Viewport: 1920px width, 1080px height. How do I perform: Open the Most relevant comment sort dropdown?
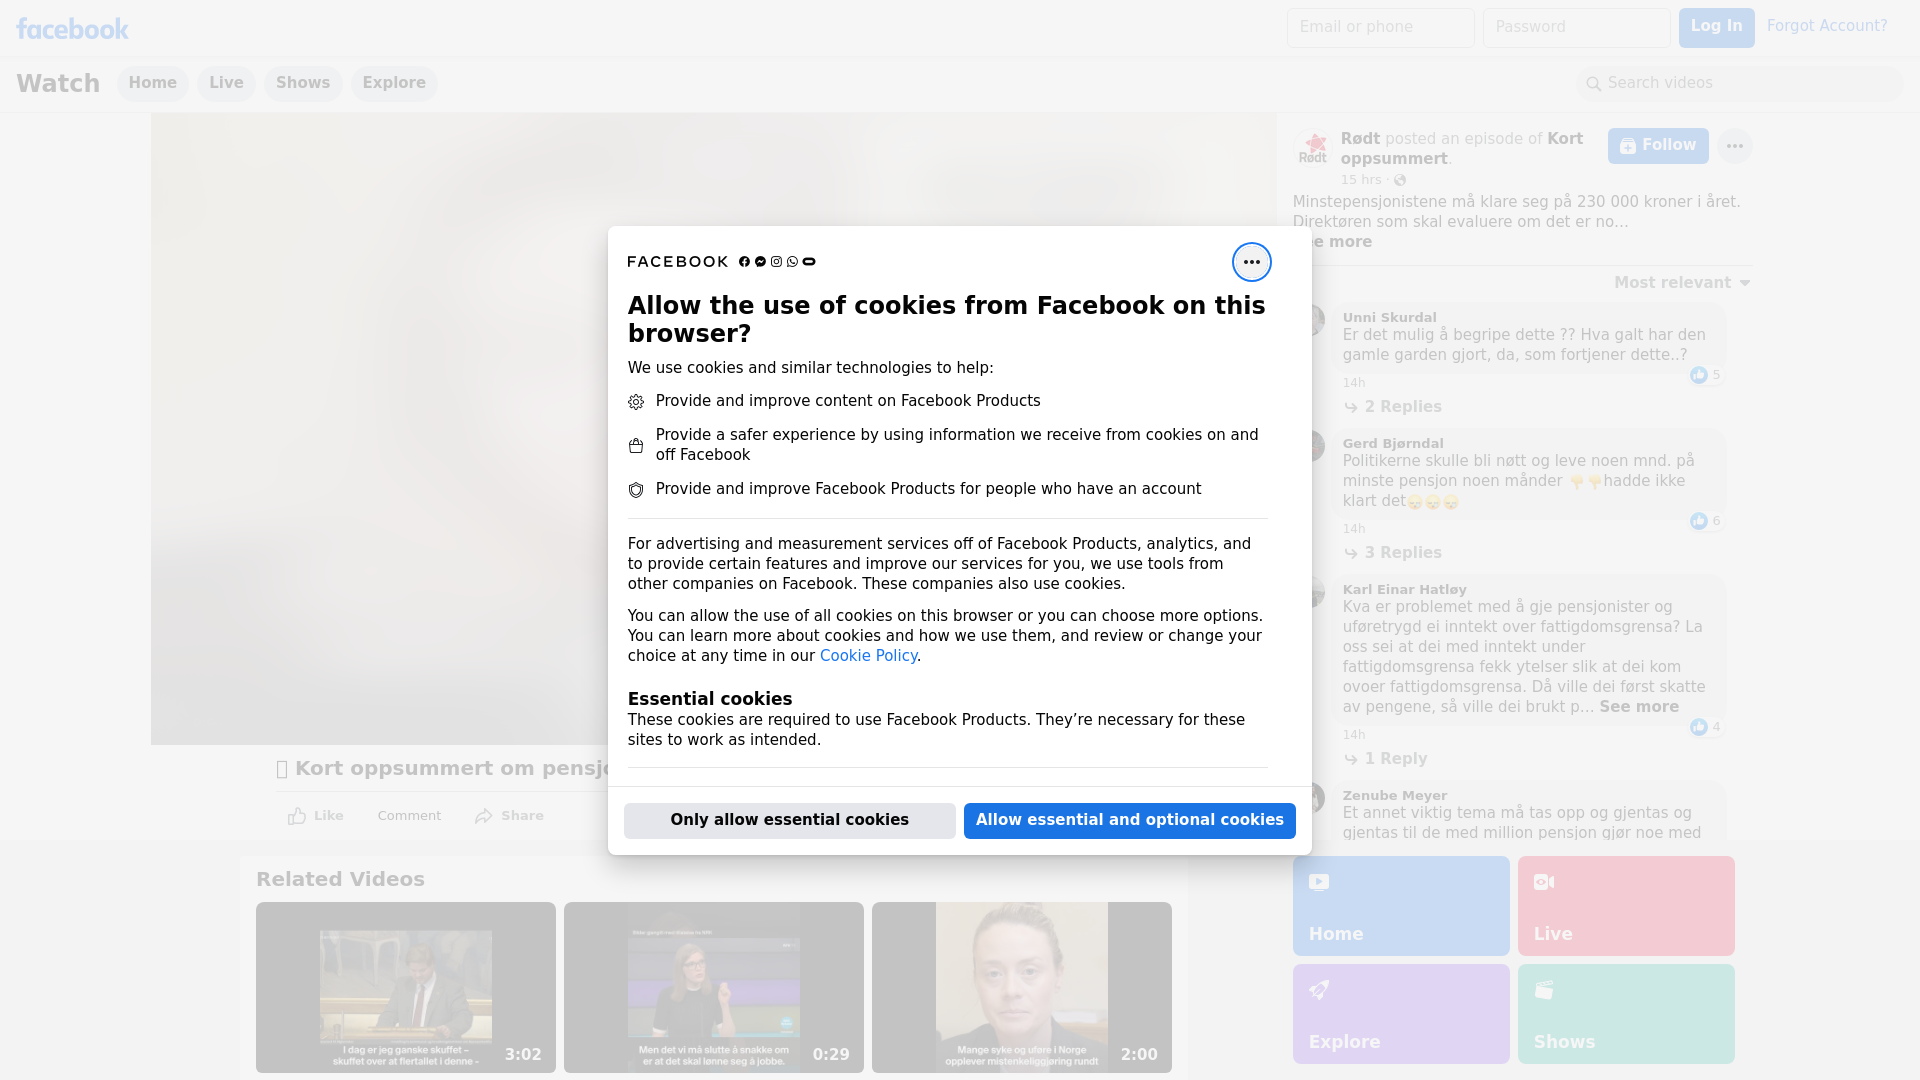1681,283
